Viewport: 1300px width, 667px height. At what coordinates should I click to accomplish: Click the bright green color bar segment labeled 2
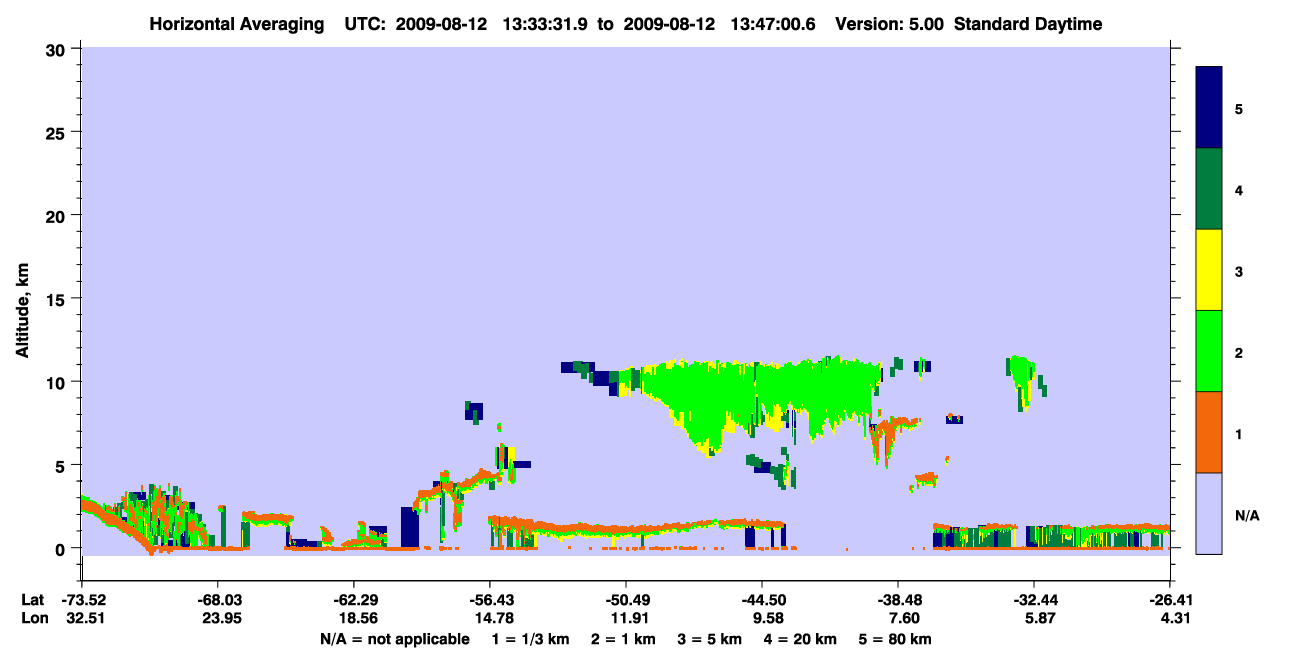(x=1209, y=351)
